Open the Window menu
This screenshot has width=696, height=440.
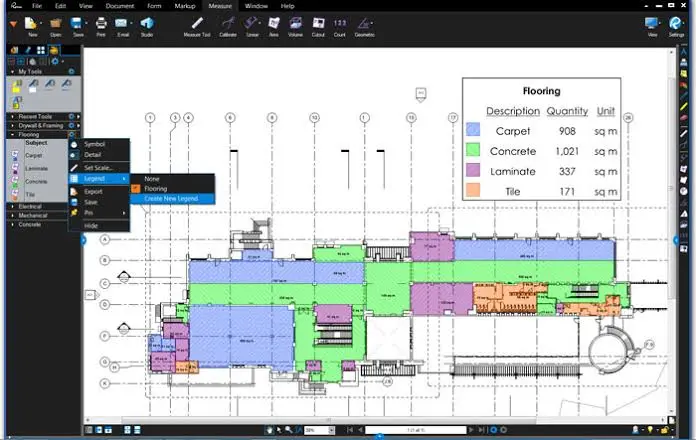(256, 6)
